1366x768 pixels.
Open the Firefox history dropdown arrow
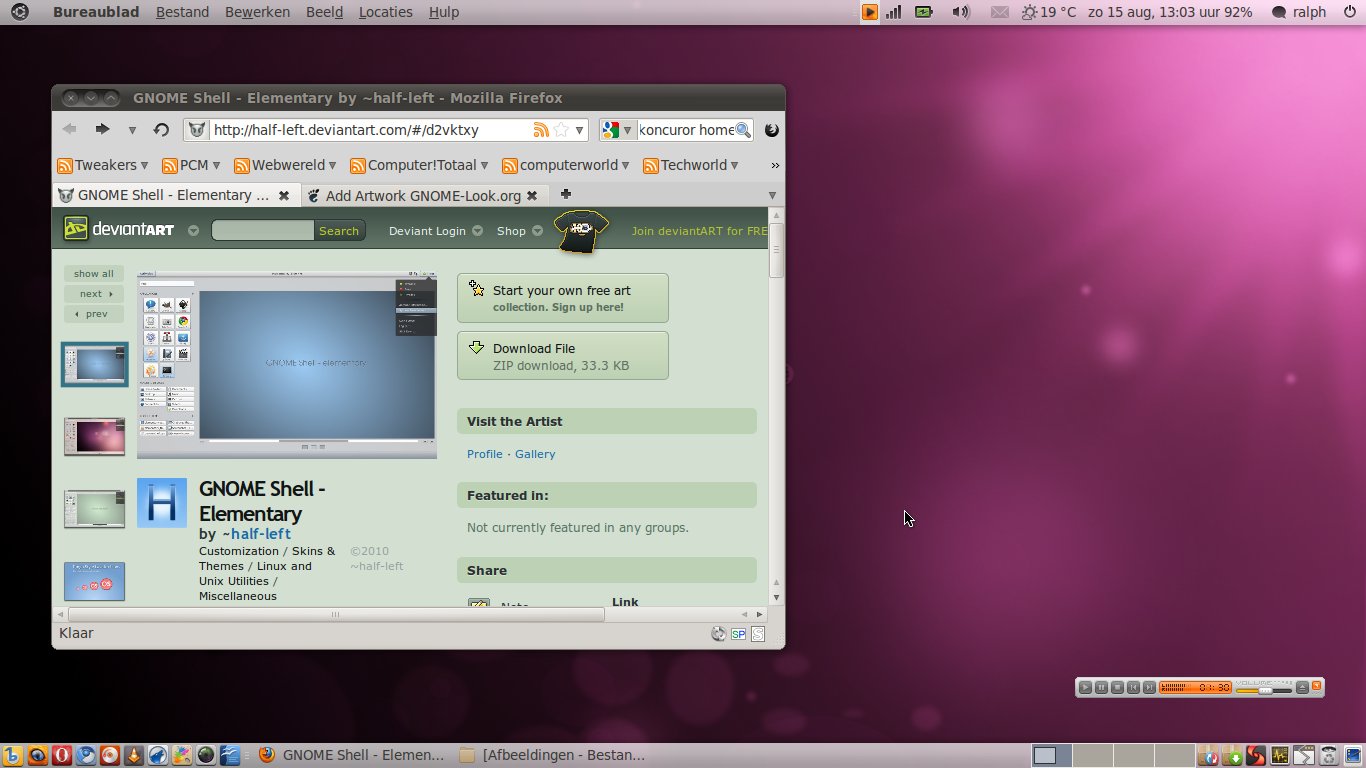pyautogui.click(x=131, y=130)
